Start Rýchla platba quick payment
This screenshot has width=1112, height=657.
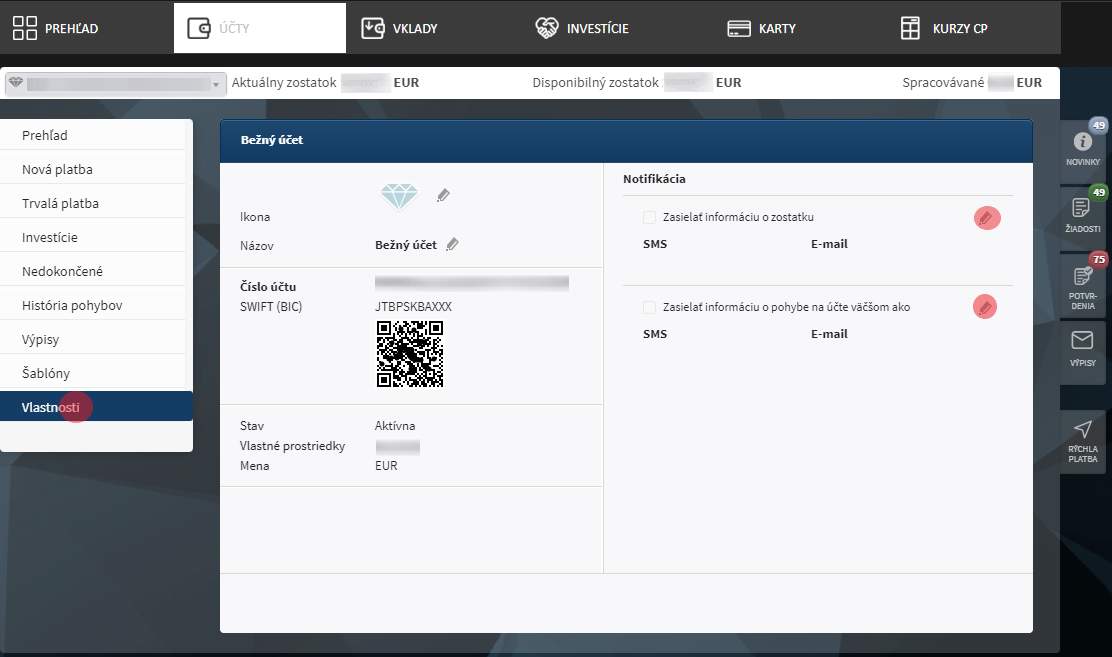[1083, 441]
